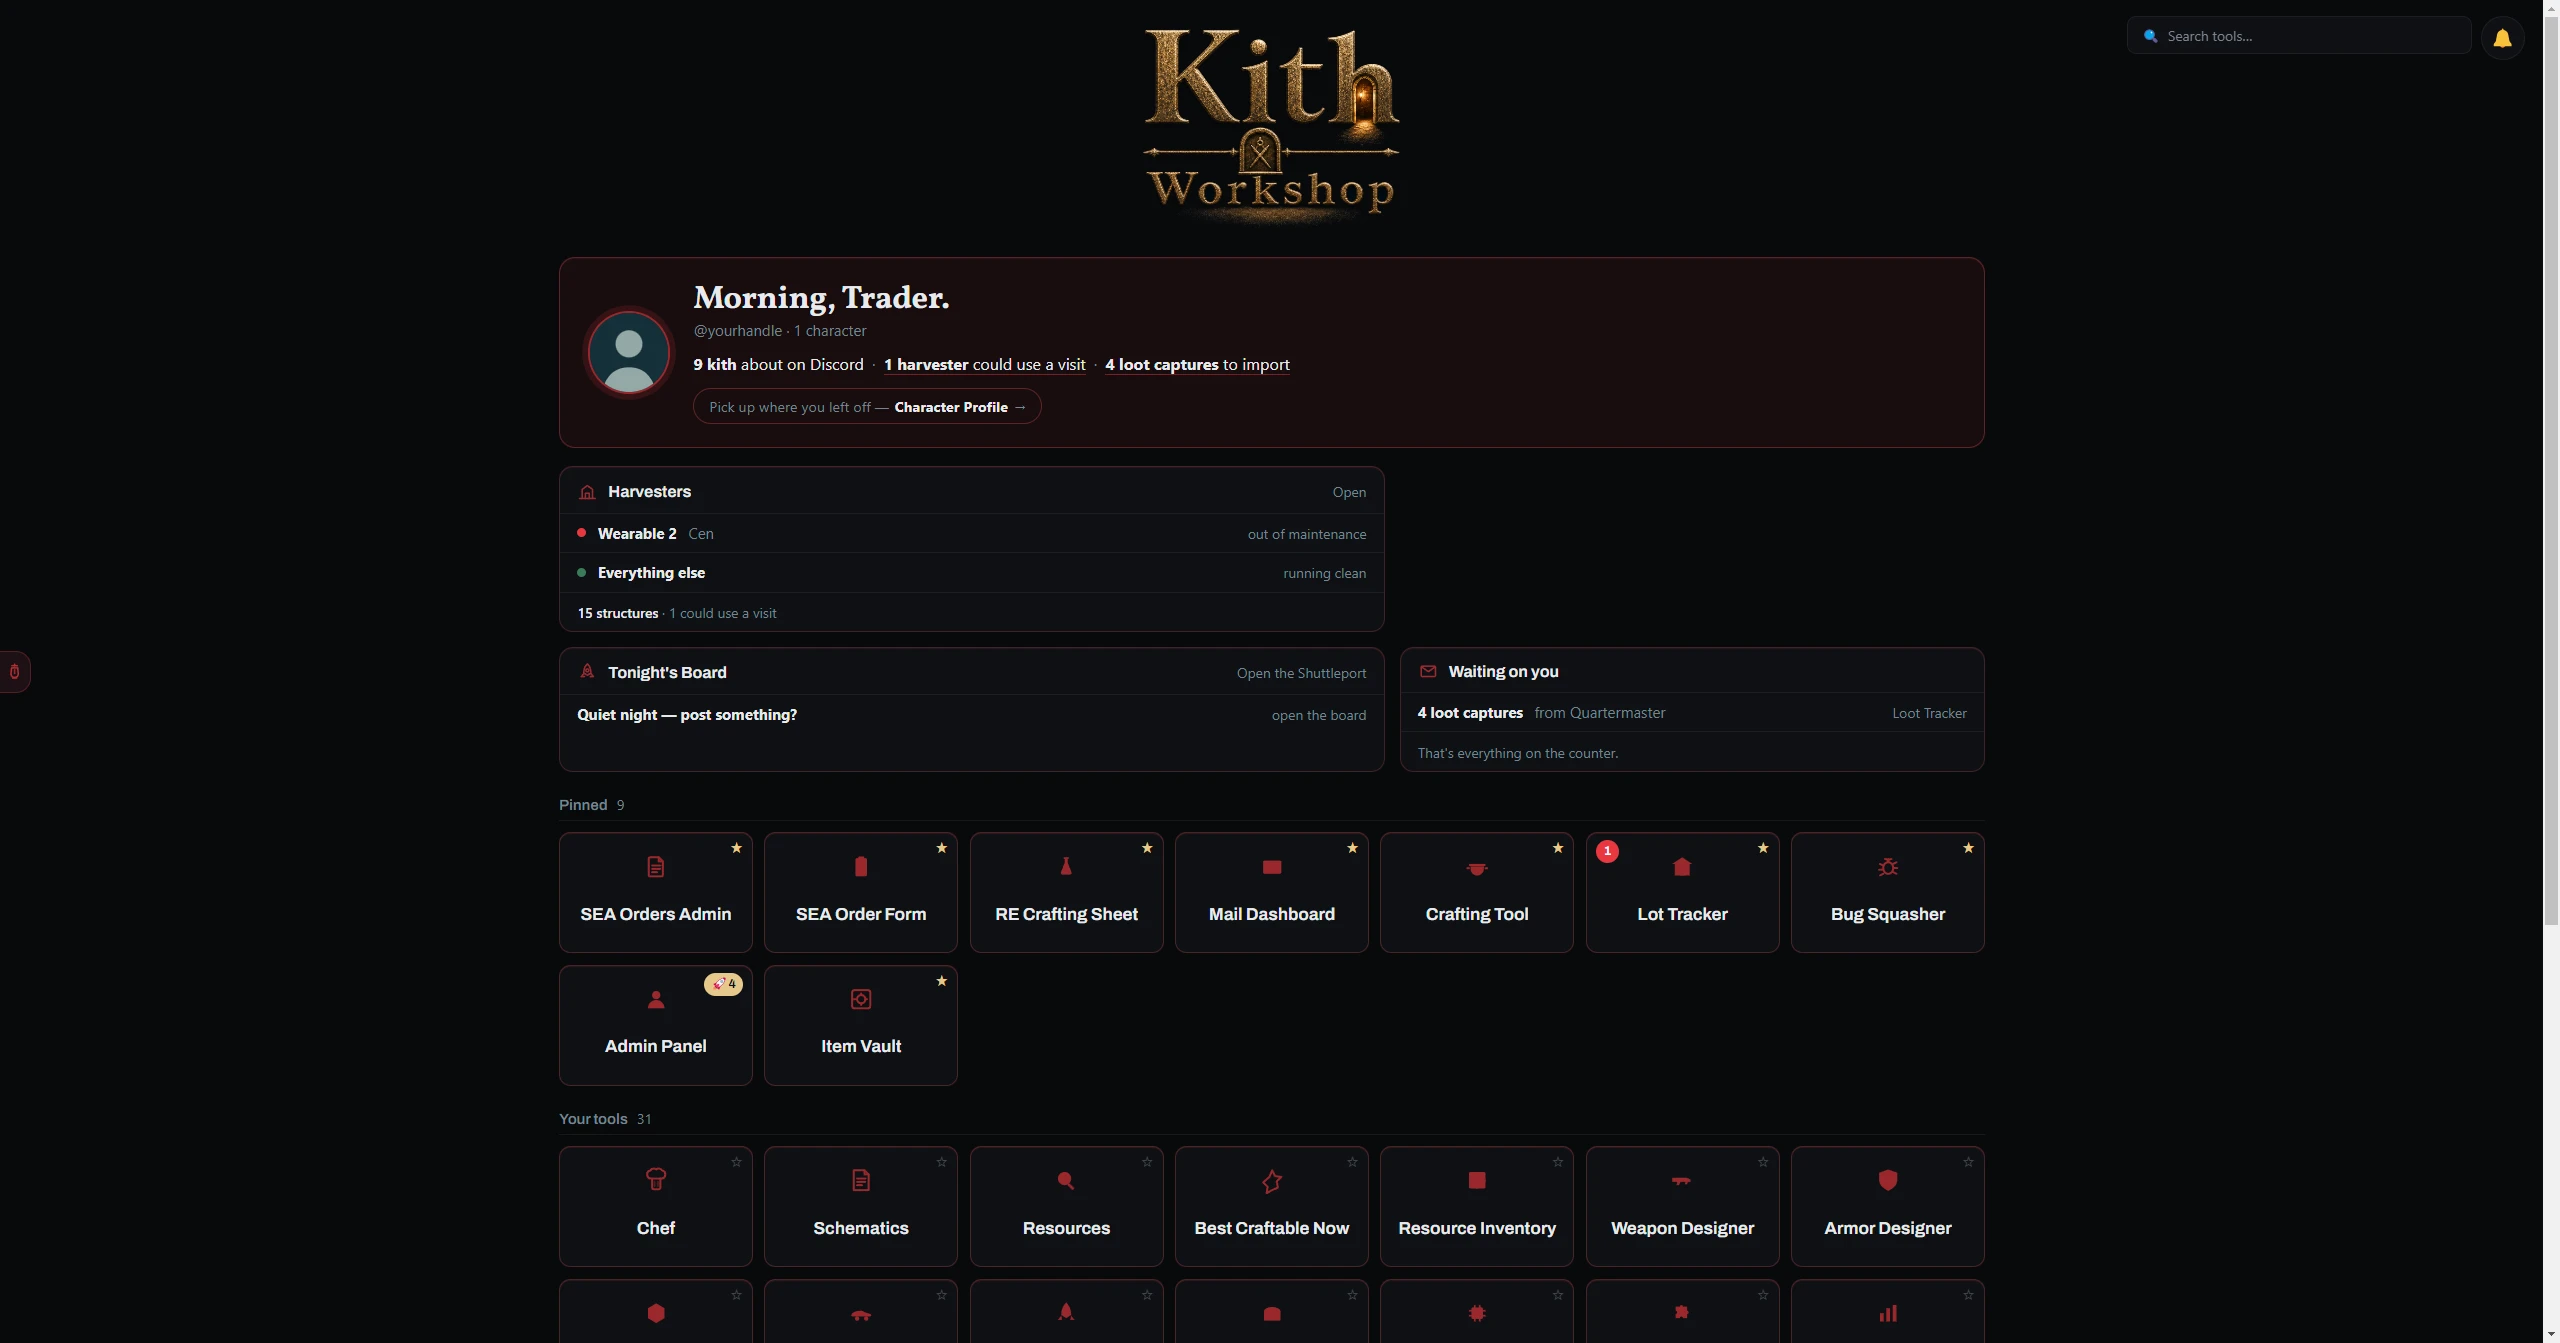Click the user avatar picture

(x=629, y=352)
